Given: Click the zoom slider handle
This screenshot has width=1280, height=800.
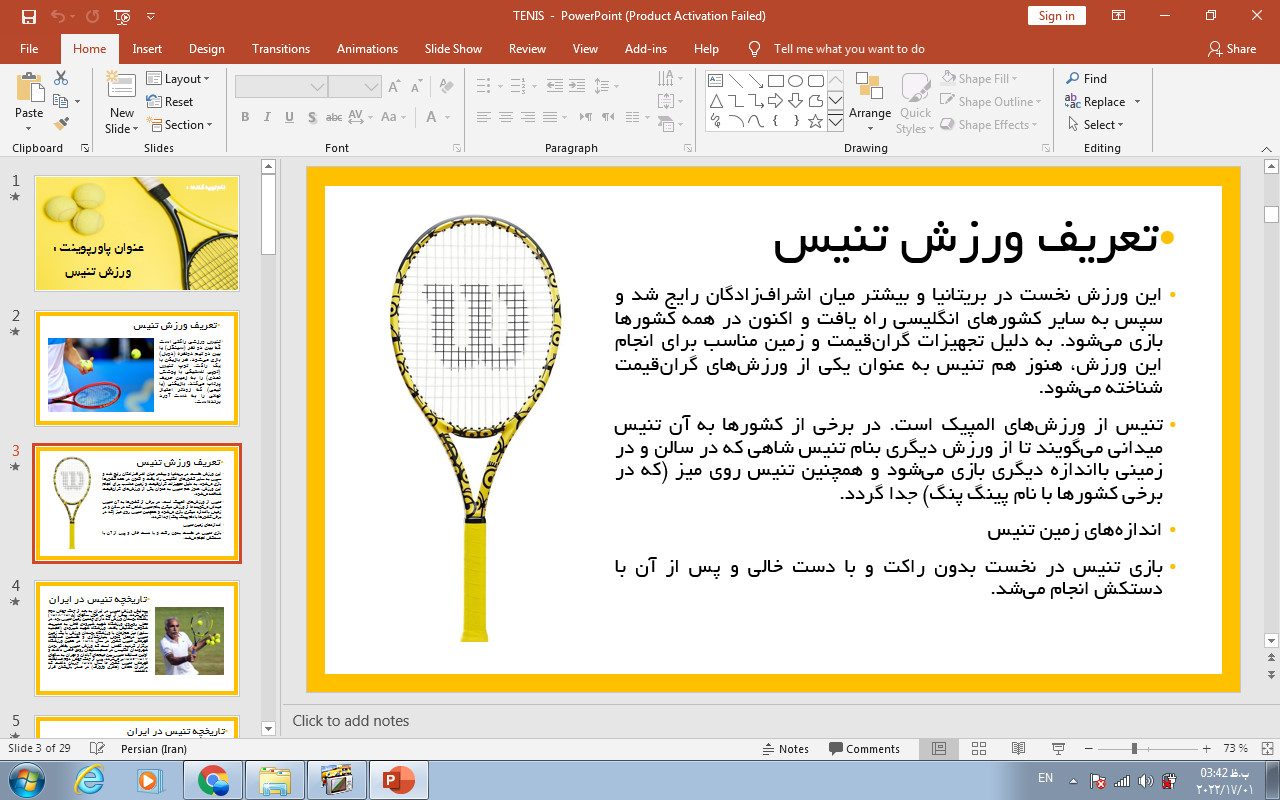Looking at the screenshot, I should 1134,748.
